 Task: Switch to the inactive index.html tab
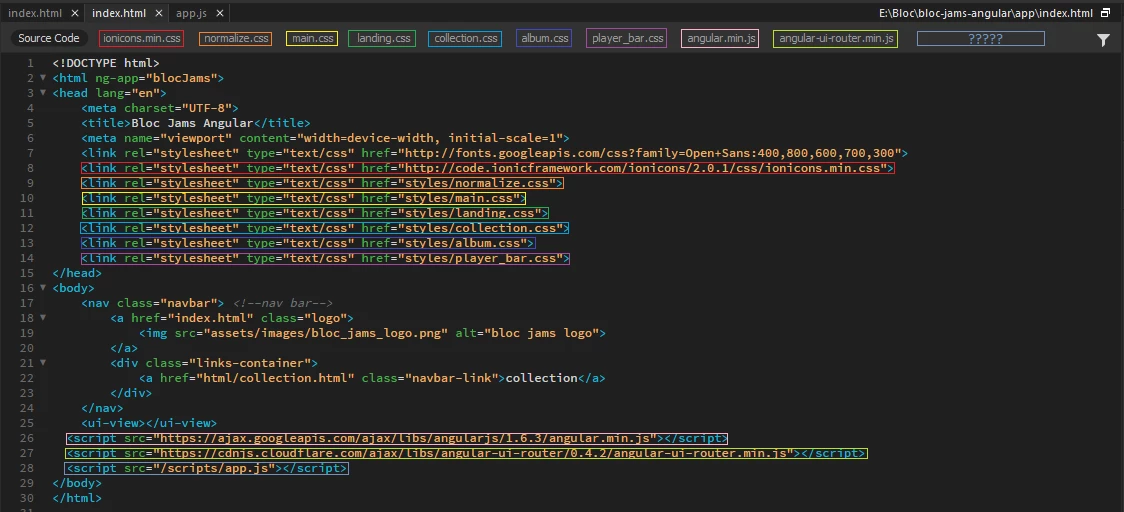pyautogui.click(x=35, y=13)
